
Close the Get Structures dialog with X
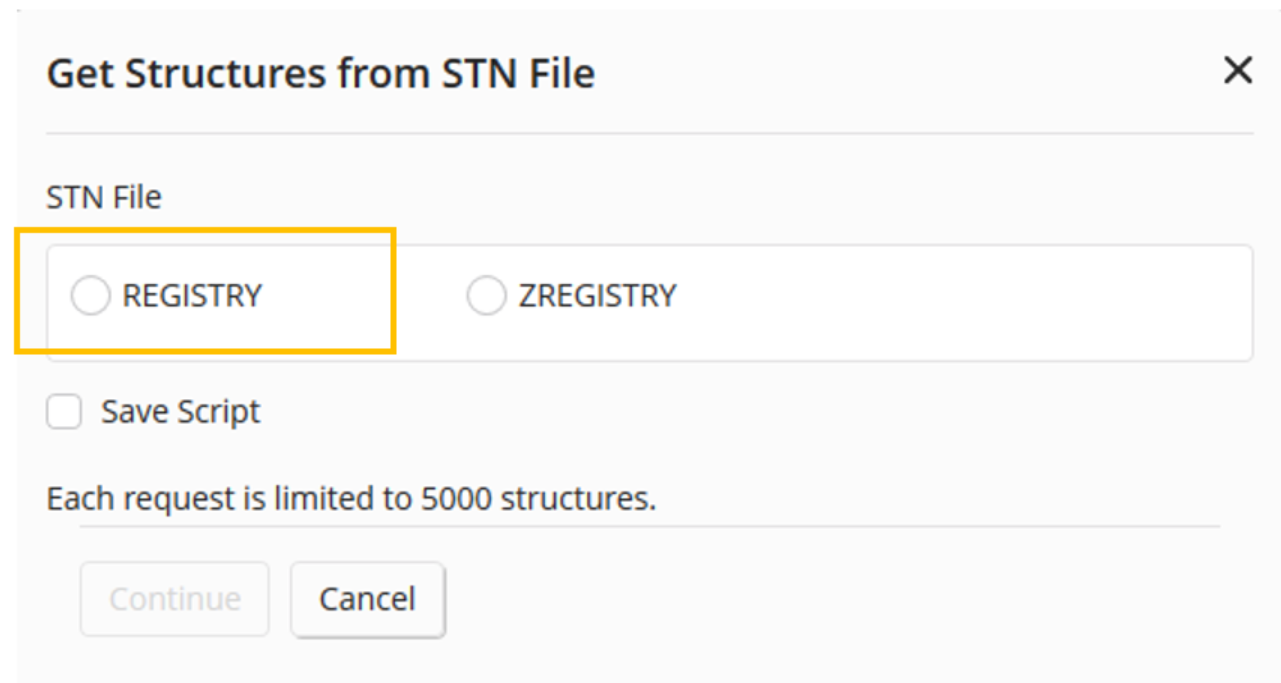coord(1238,71)
